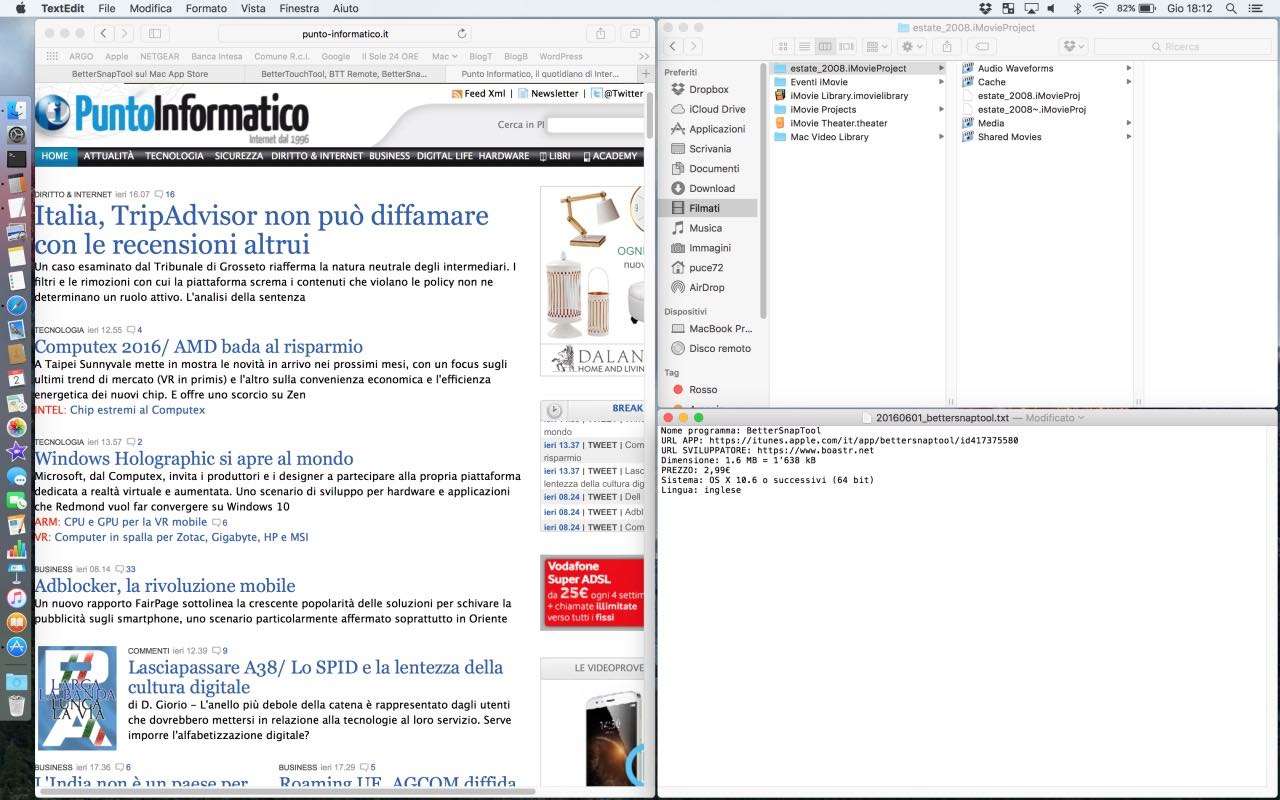Expand the Audio Waveforms folder arrow
Screen dimensions: 1280x800
coord(1128,69)
